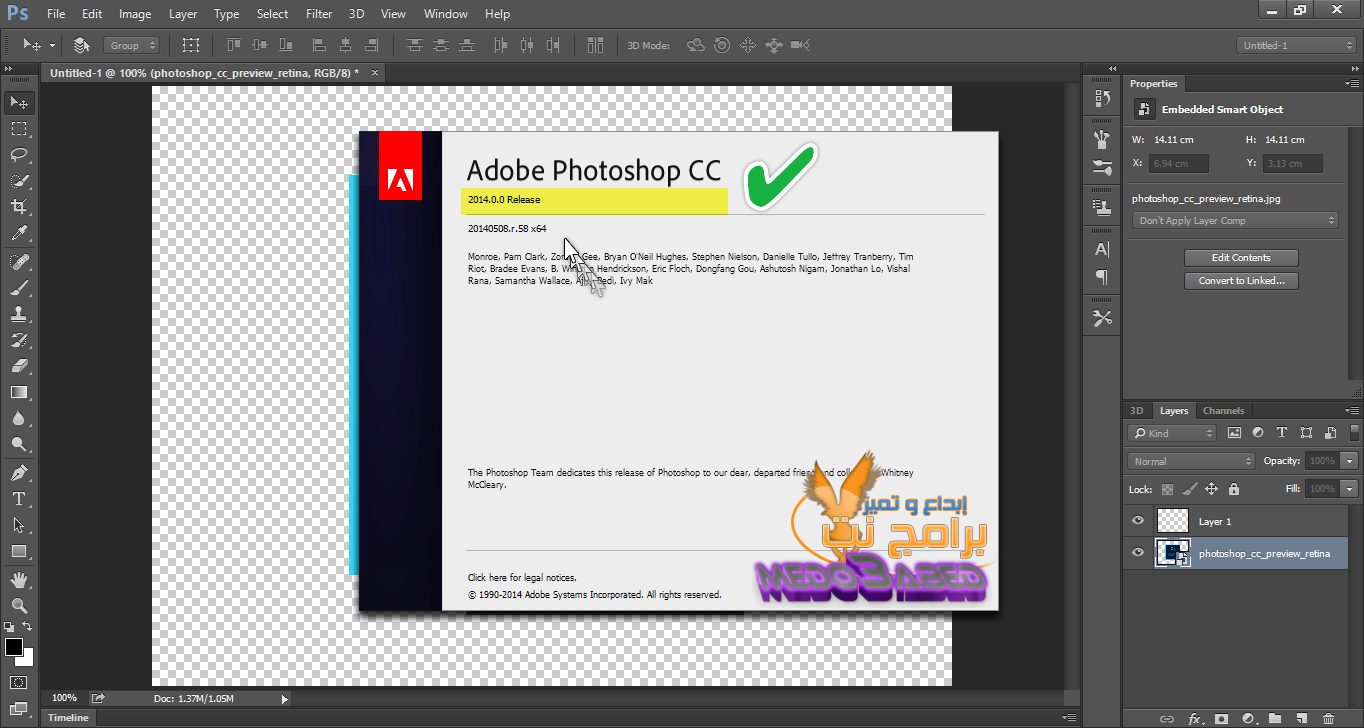Open the Layers panel flyout menu

coord(1352,411)
